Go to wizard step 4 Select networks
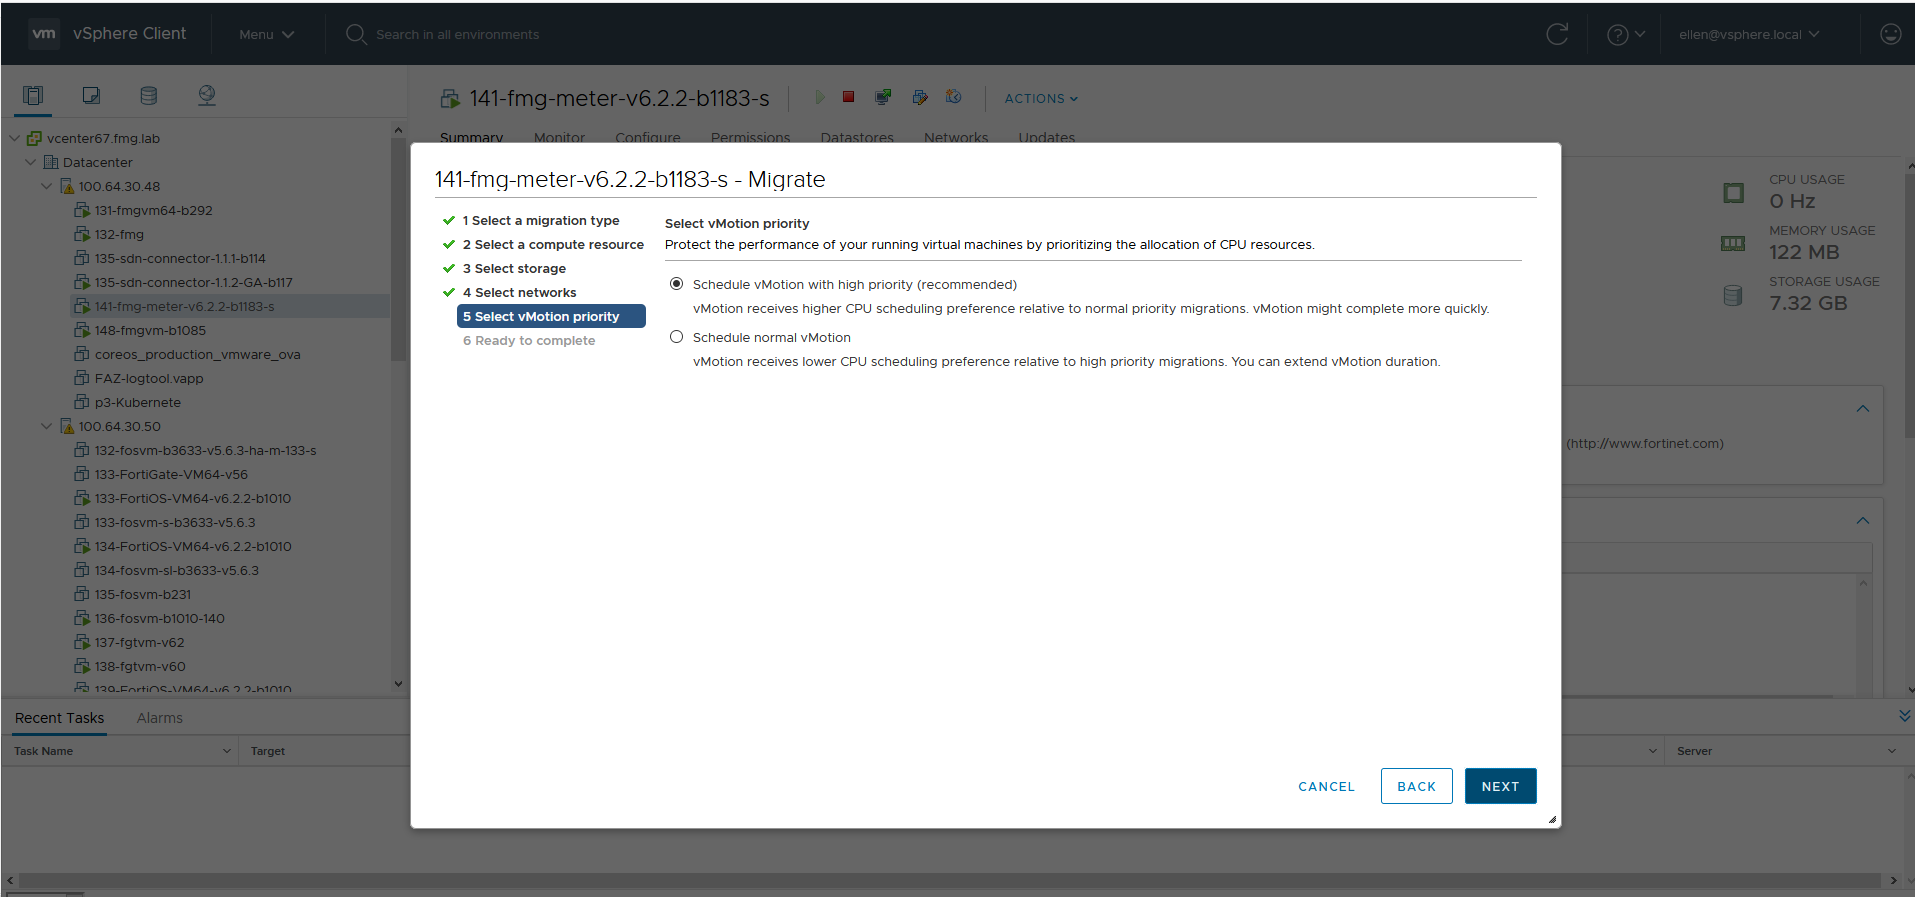1915x897 pixels. [x=519, y=292]
